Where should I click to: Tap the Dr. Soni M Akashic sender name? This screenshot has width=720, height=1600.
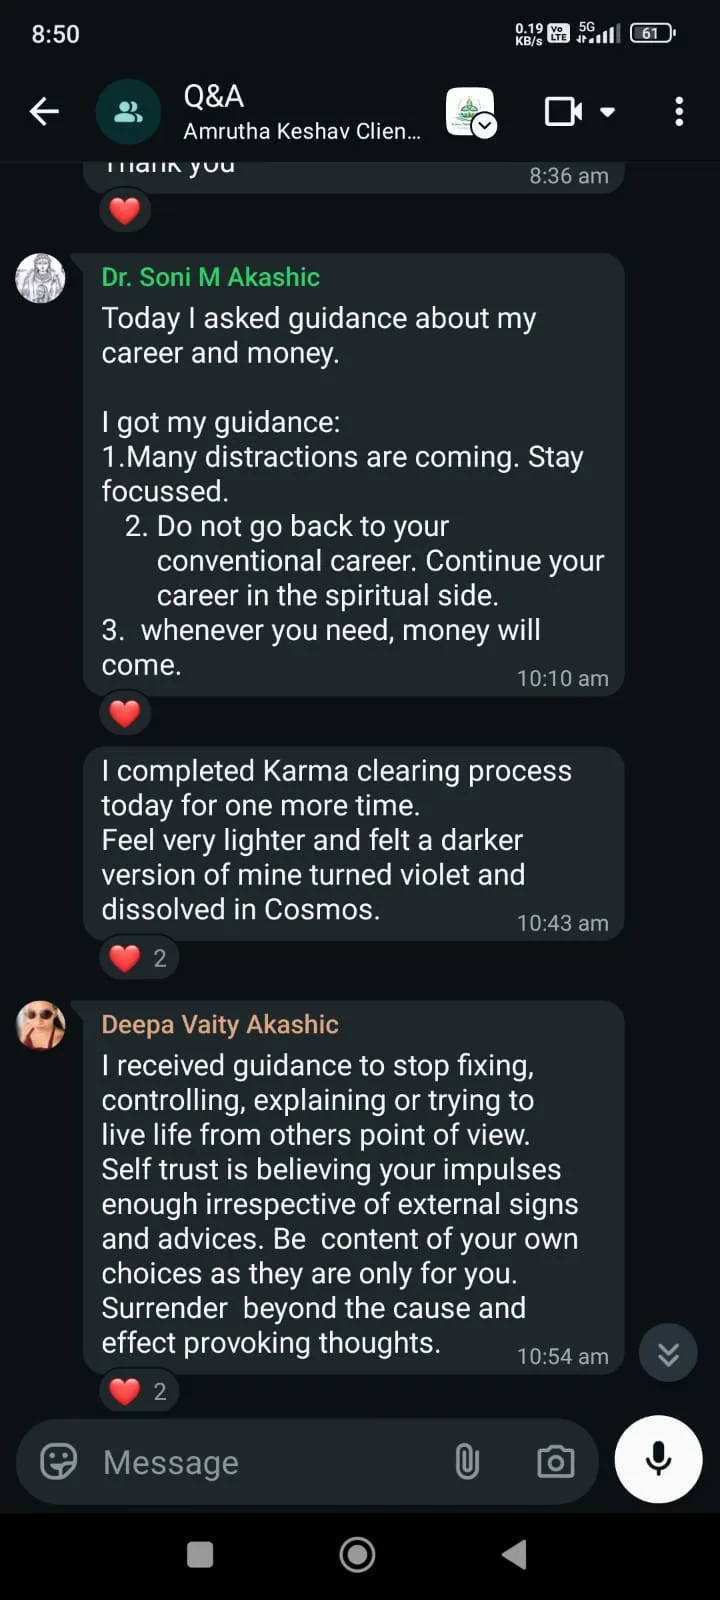[x=210, y=277]
